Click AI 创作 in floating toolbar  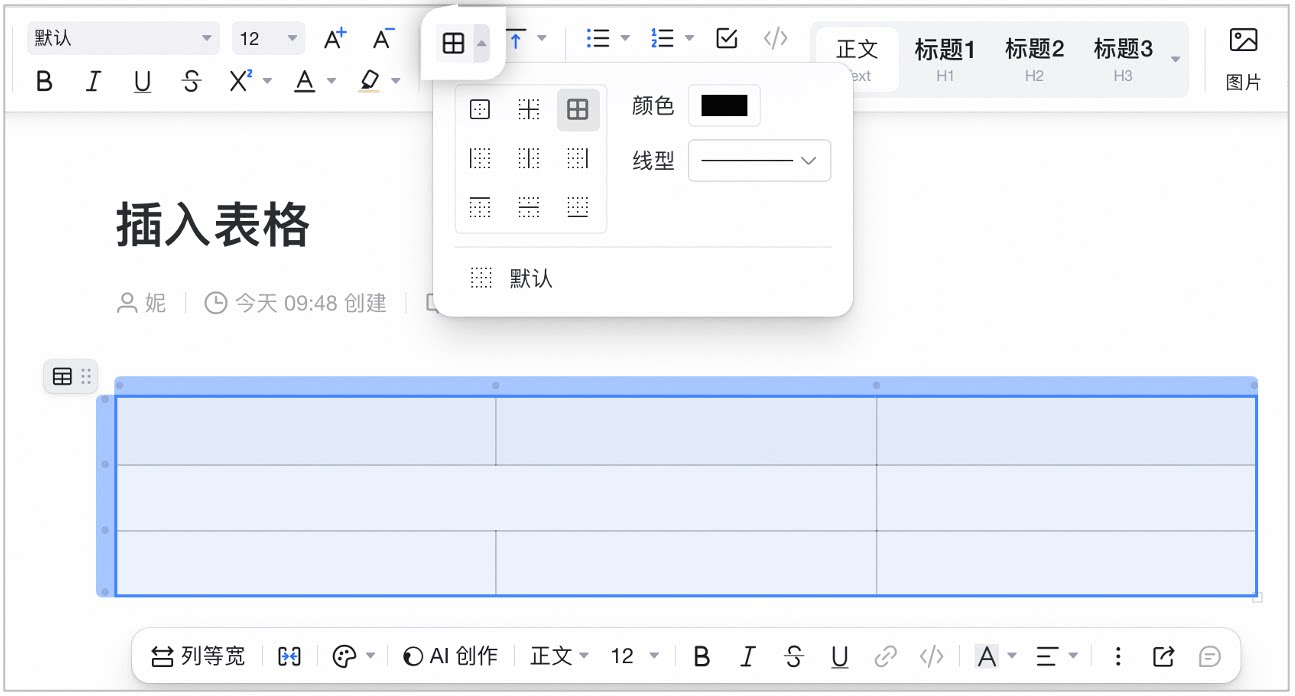click(449, 656)
